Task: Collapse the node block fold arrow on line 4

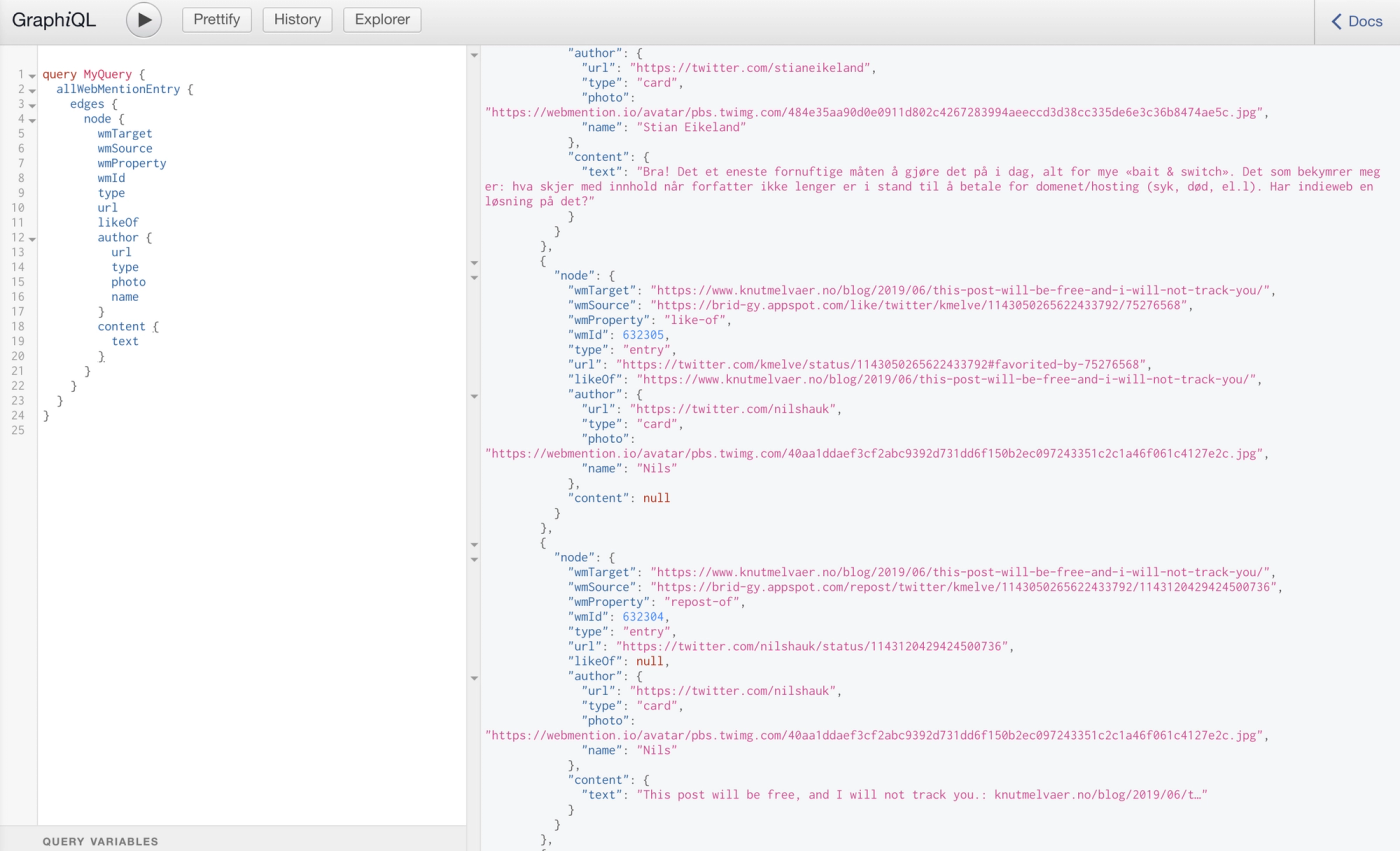Action: coord(31,118)
